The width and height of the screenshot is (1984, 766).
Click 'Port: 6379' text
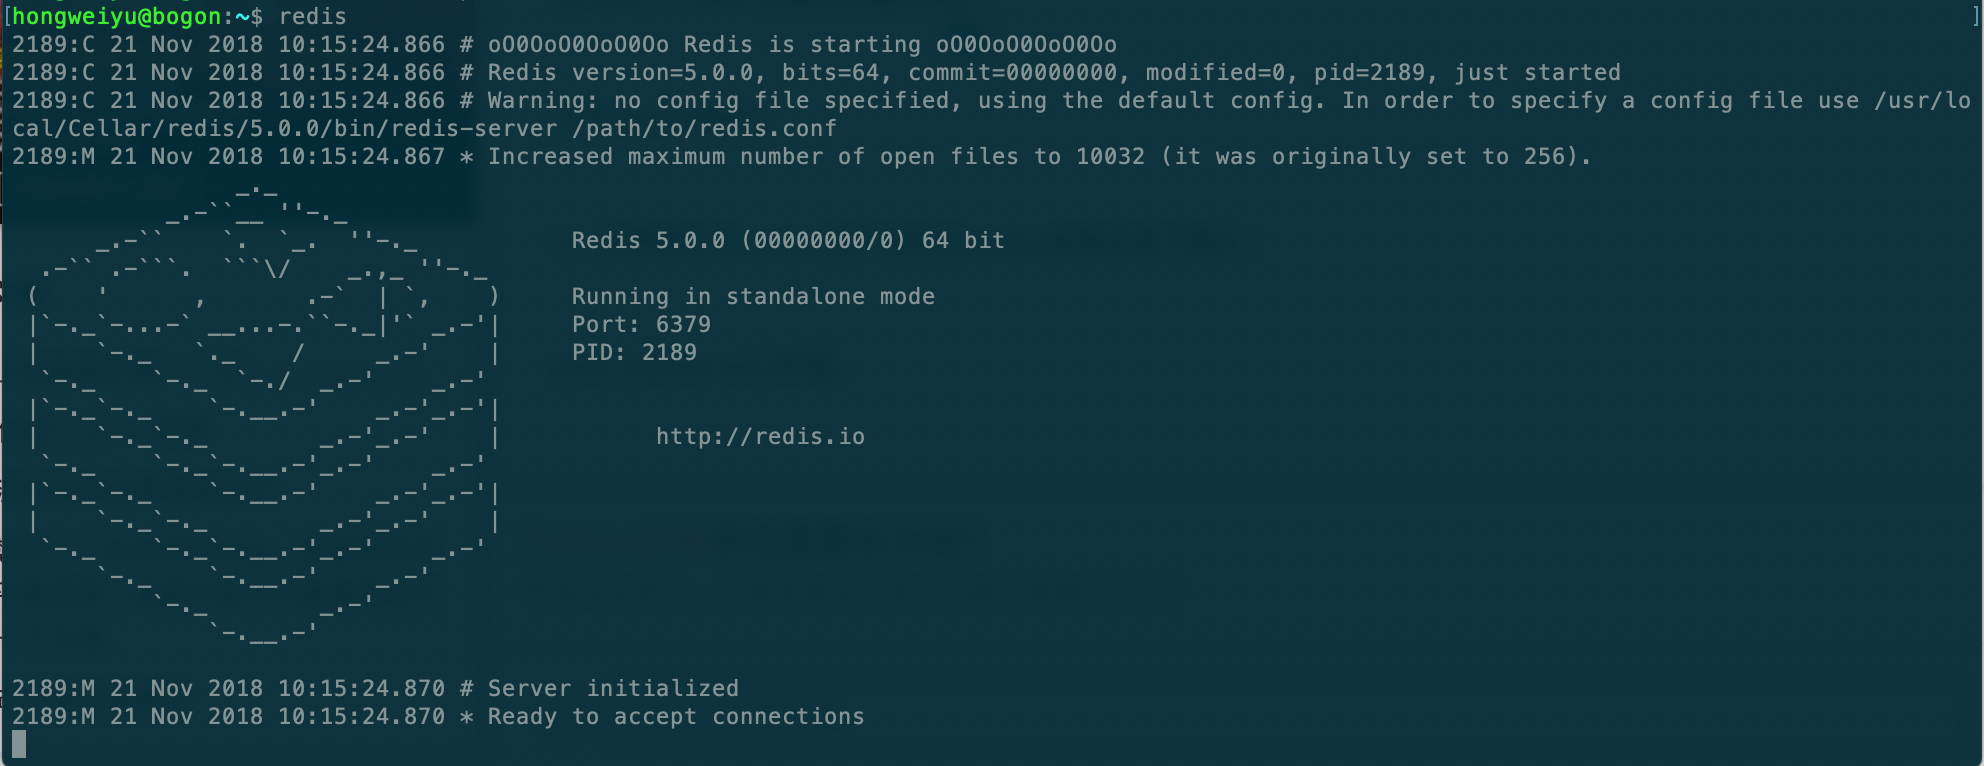[x=641, y=325]
